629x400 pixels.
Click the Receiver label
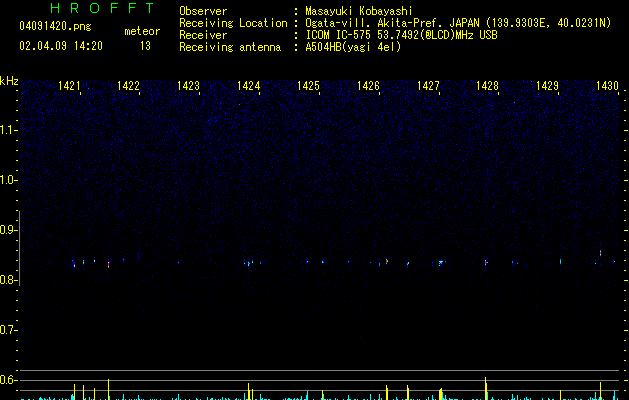pos(203,35)
